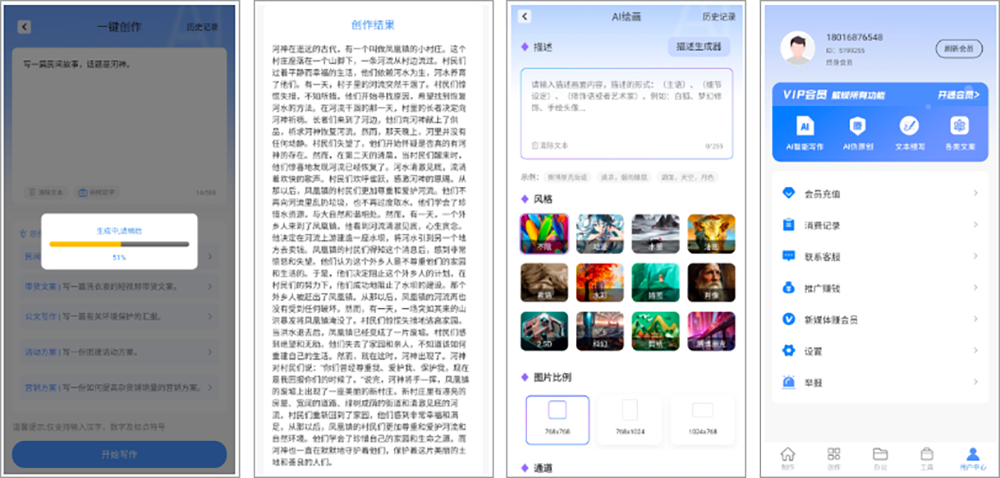Click the 刷新会员 button

pos(959,48)
